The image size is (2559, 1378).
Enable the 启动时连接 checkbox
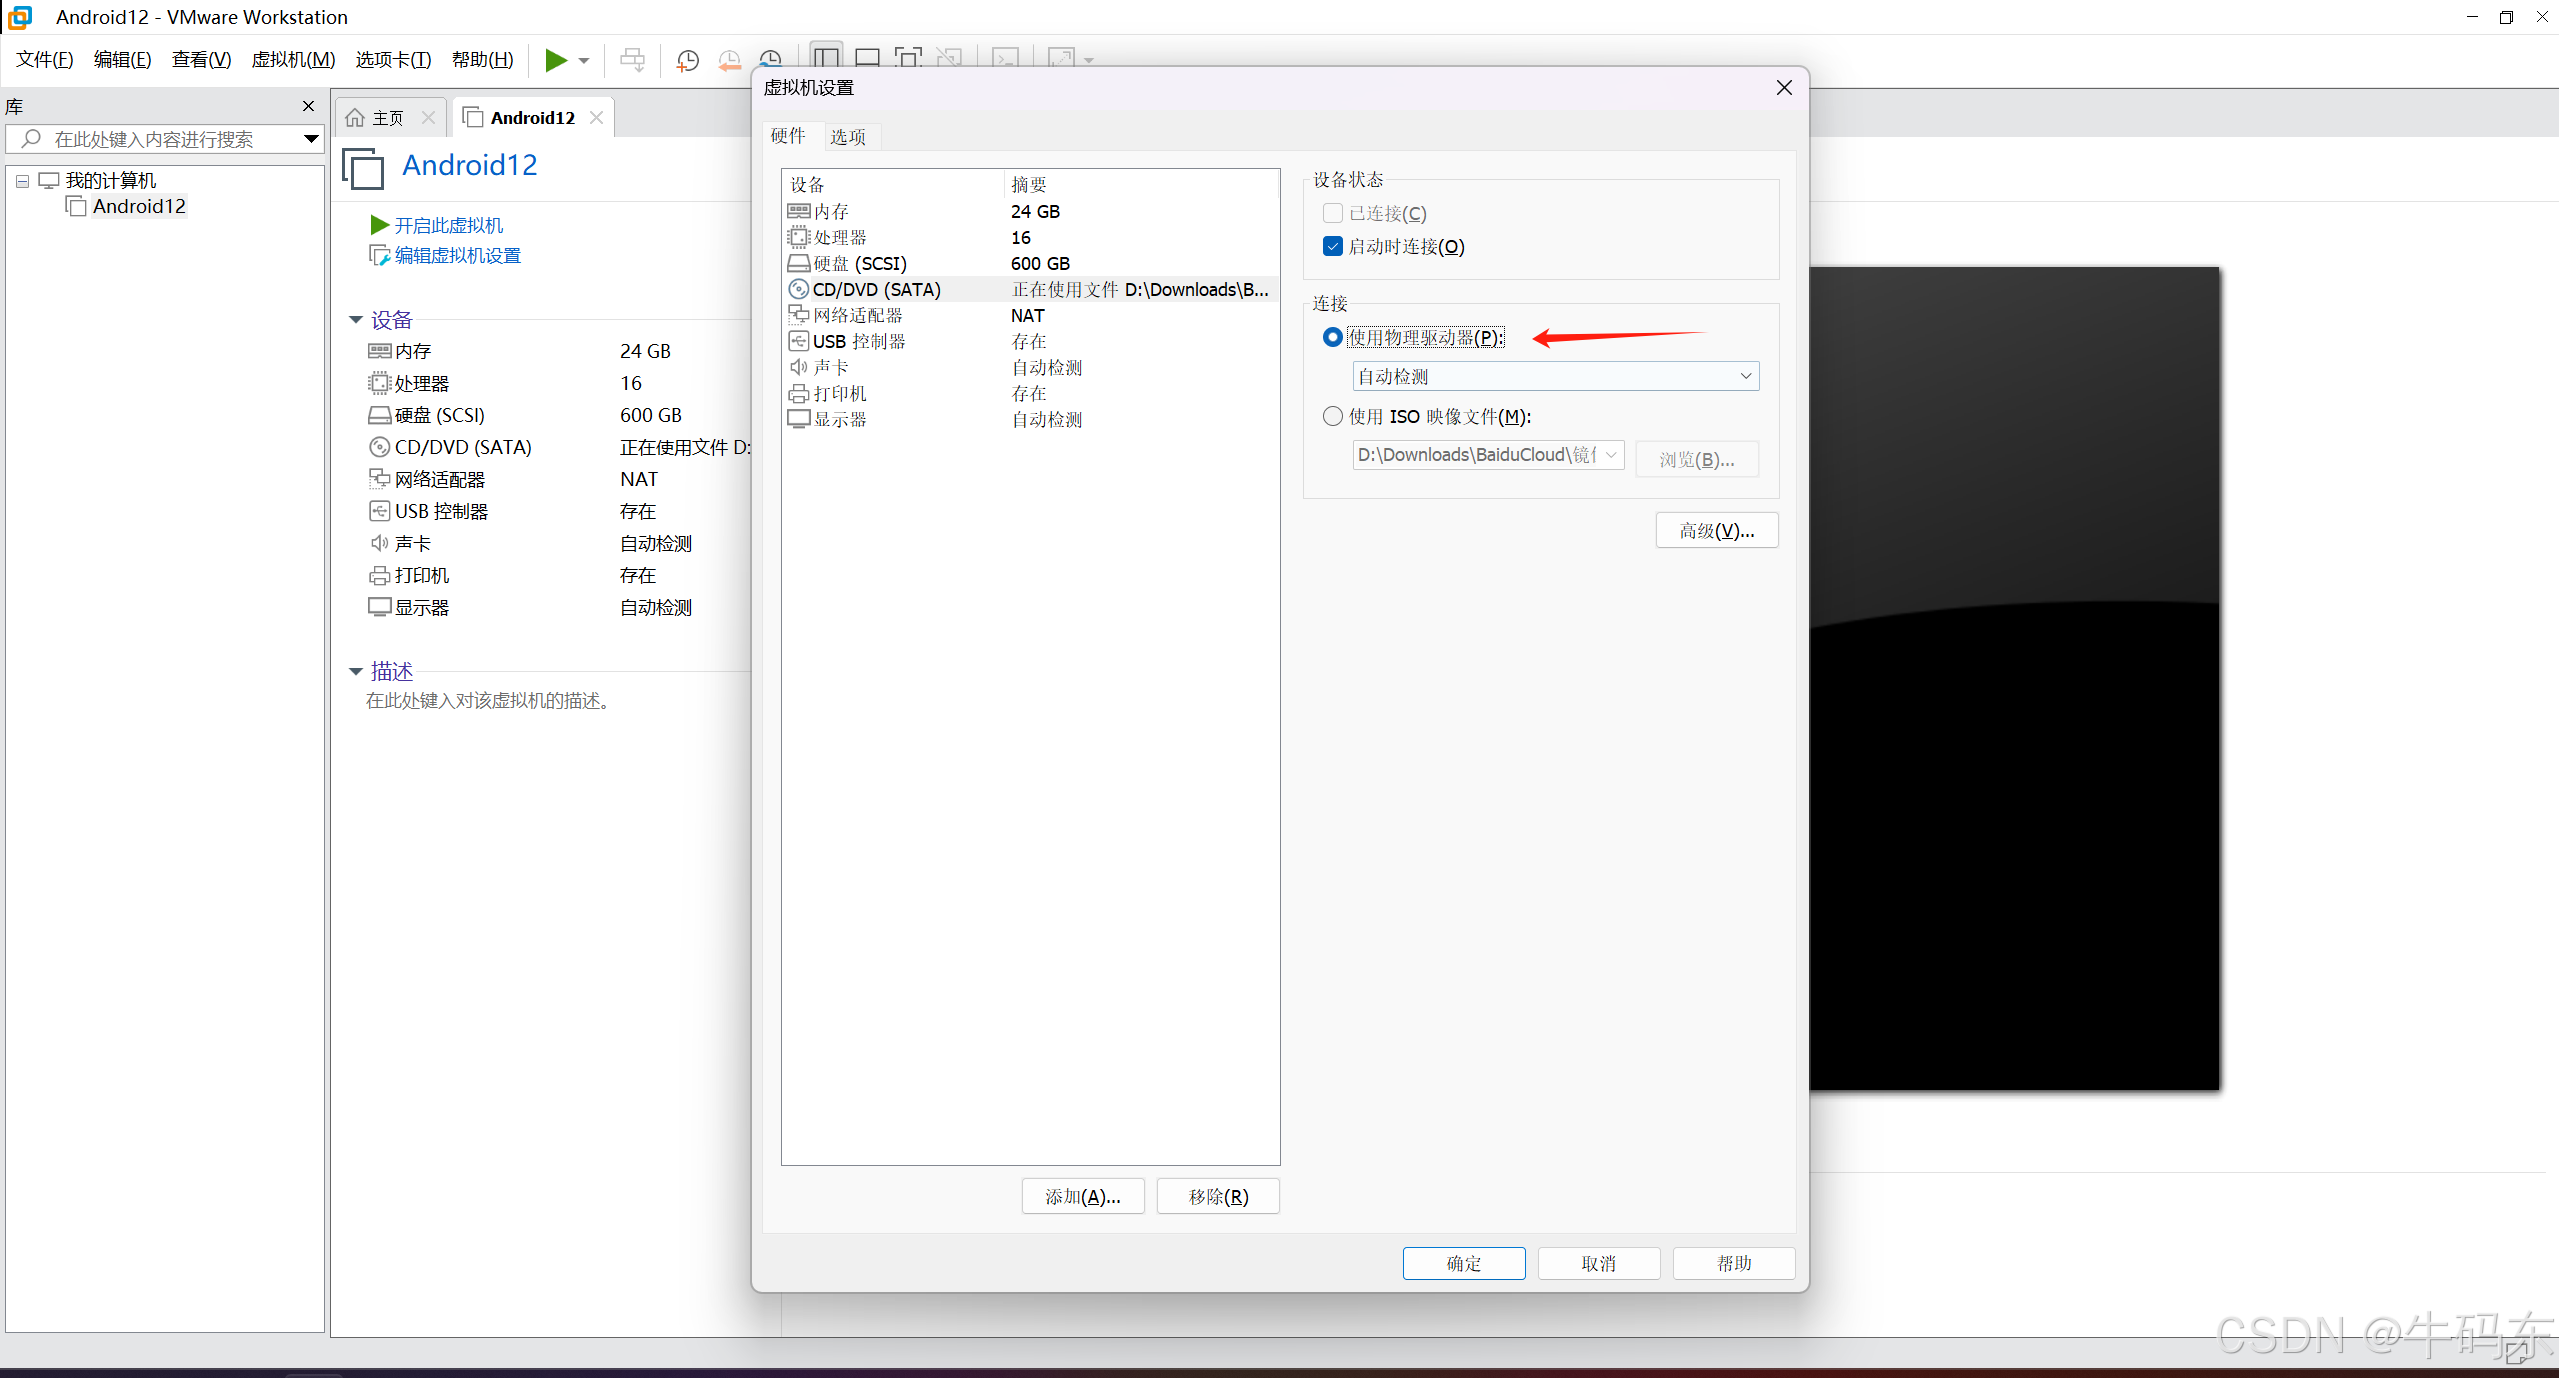click(x=1332, y=247)
